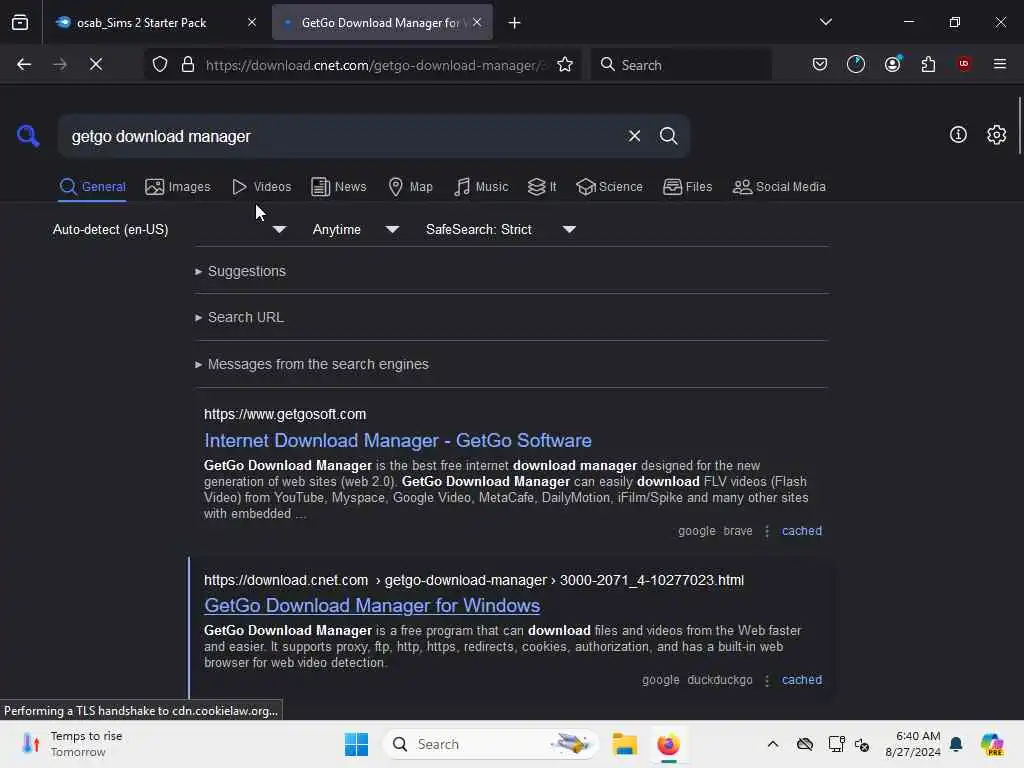Click the Windows taskbar Search box
The width and height of the screenshot is (1024, 768).
(490, 744)
